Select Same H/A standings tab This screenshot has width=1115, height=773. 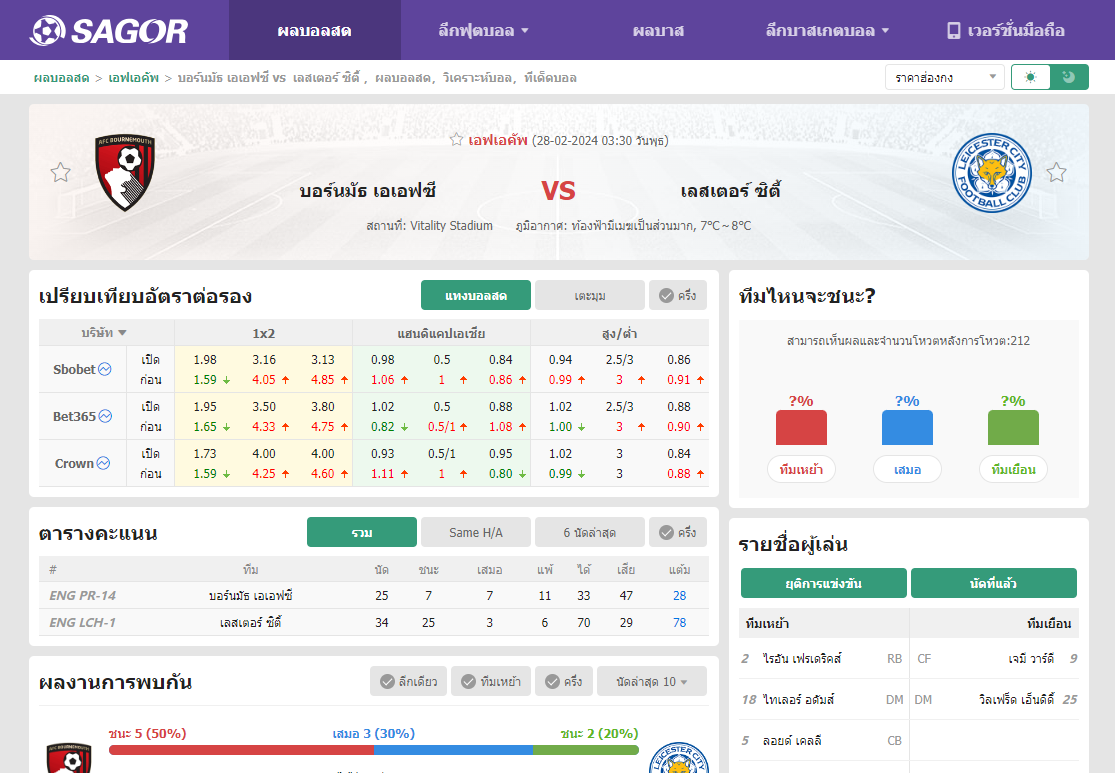click(476, 532)
